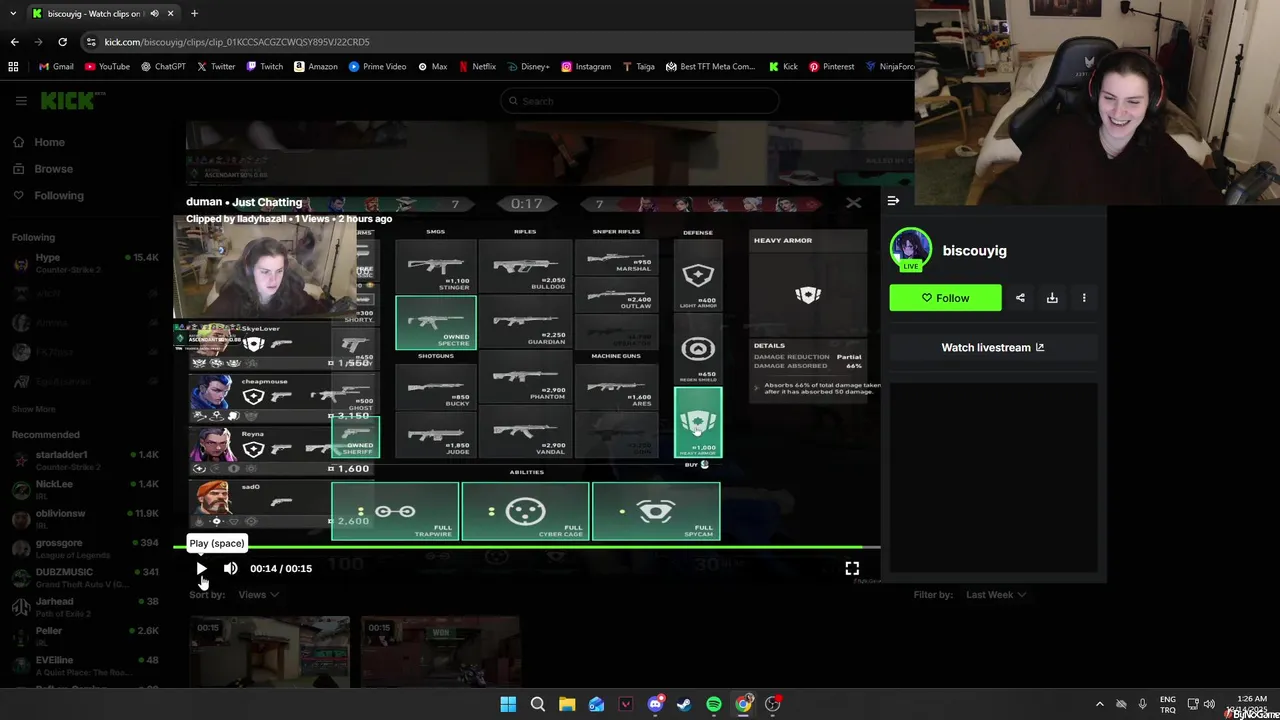Open Disney+ bookmark
Image resolution: width=1280 pixels, height=720 pixels.
coord(528,67)
